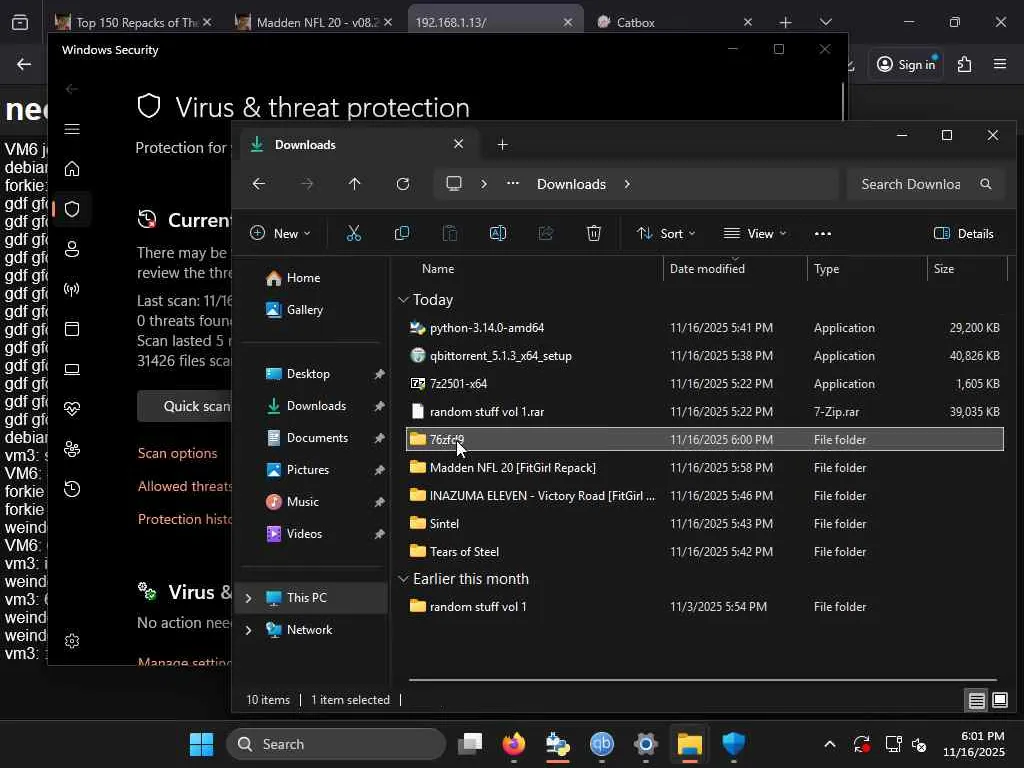The width and height of the screenshot is (1024, 768).
Task: Open Firefox extensions puzzle icon
Action: (964, 64)
